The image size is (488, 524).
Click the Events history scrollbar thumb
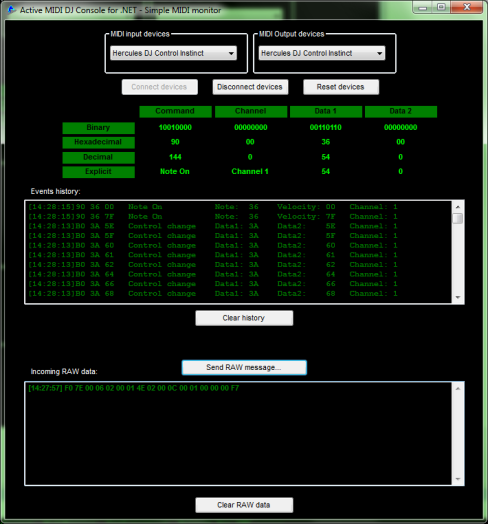click(x=458, y=218)
